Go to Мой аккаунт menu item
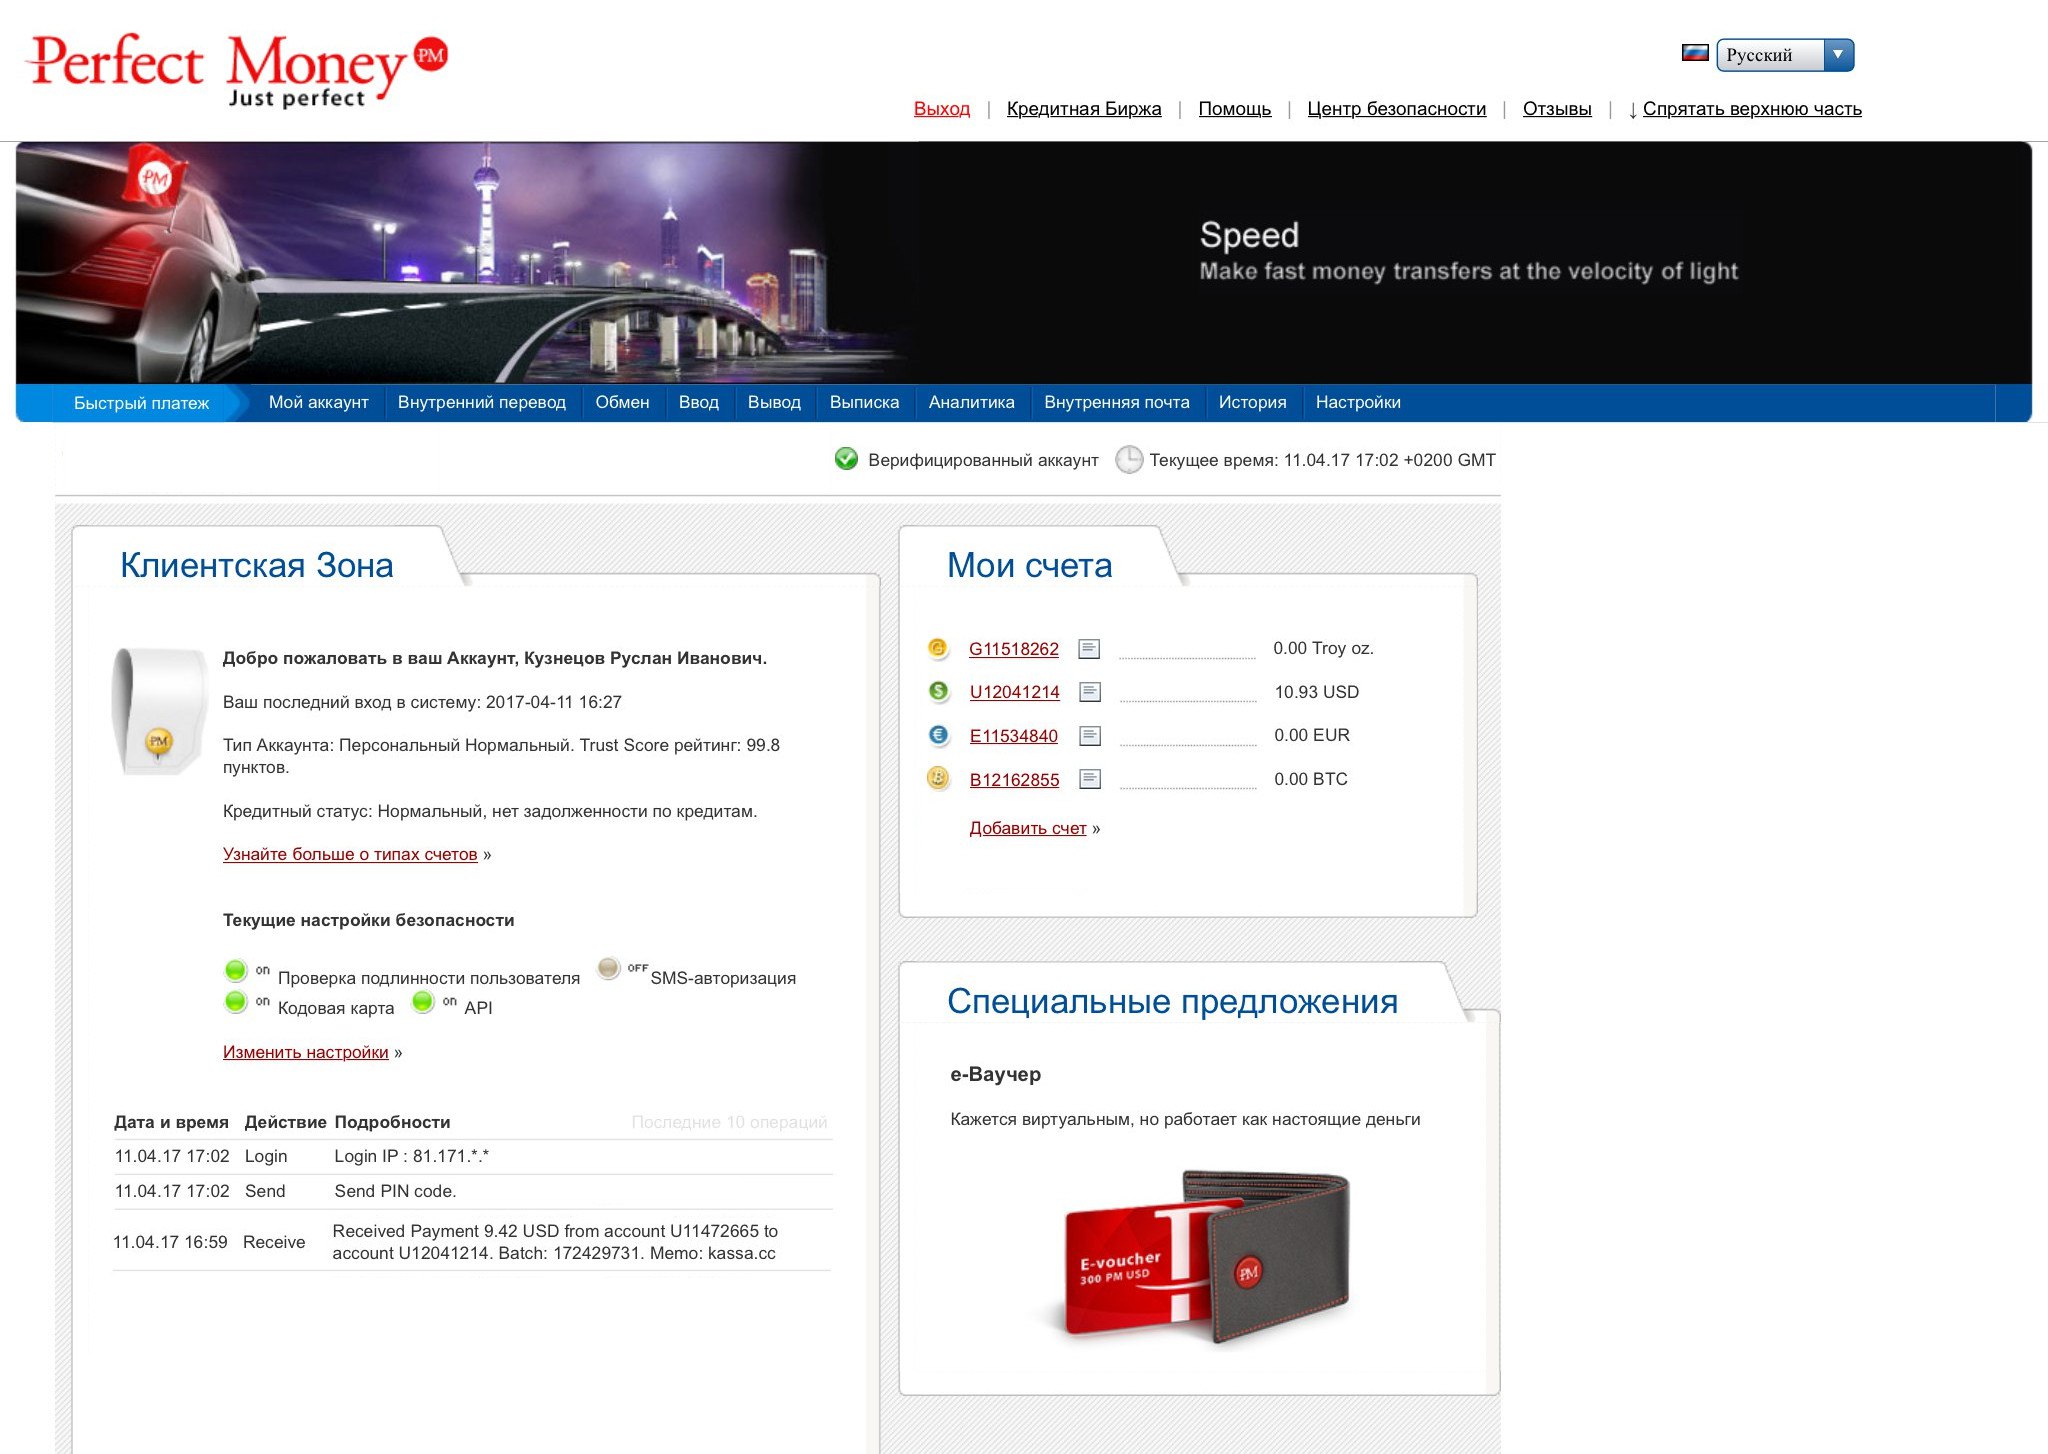The height and width of the screenshot is (1454, 2048). (x=319, y=402)
